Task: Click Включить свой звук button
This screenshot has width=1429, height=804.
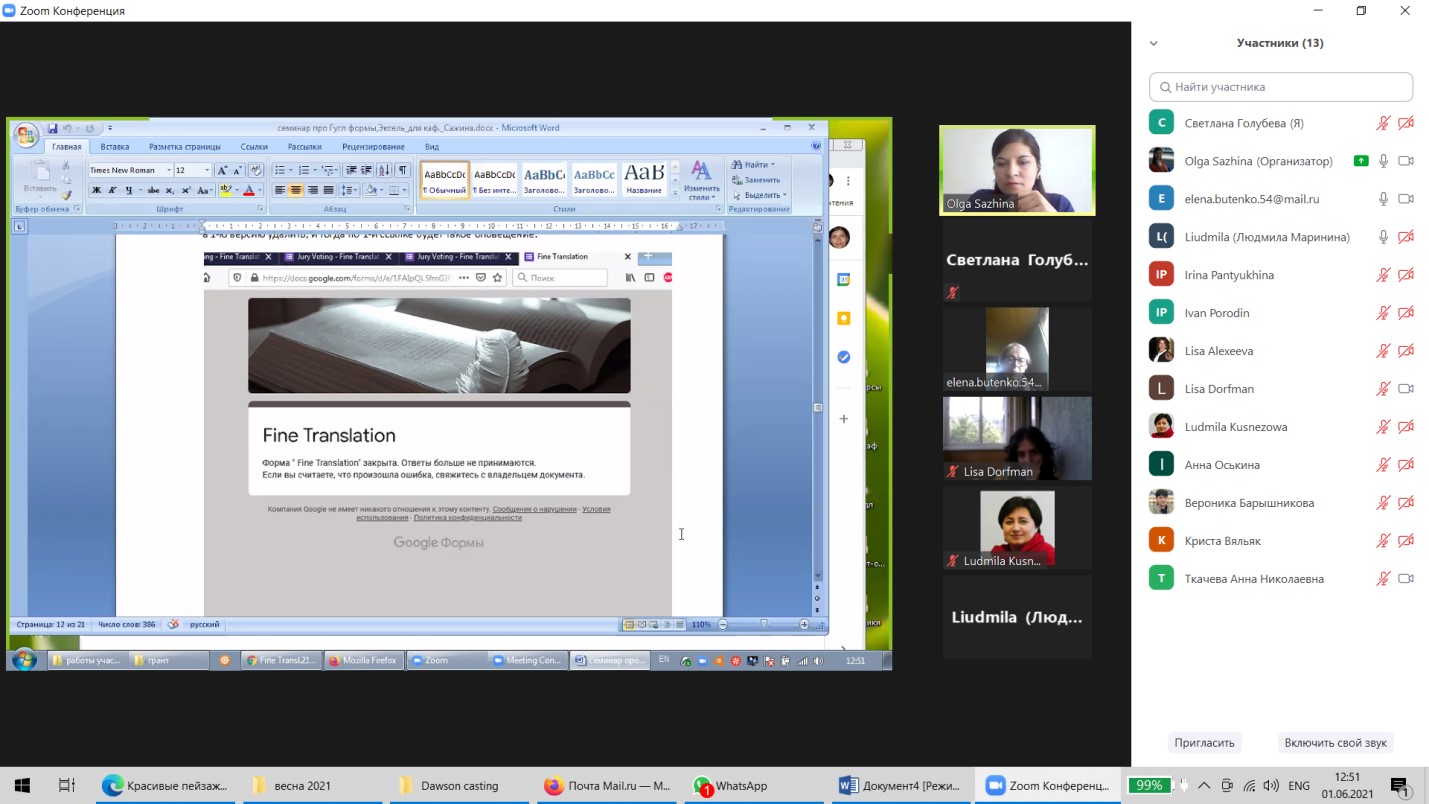Action: pos(1336,742)
